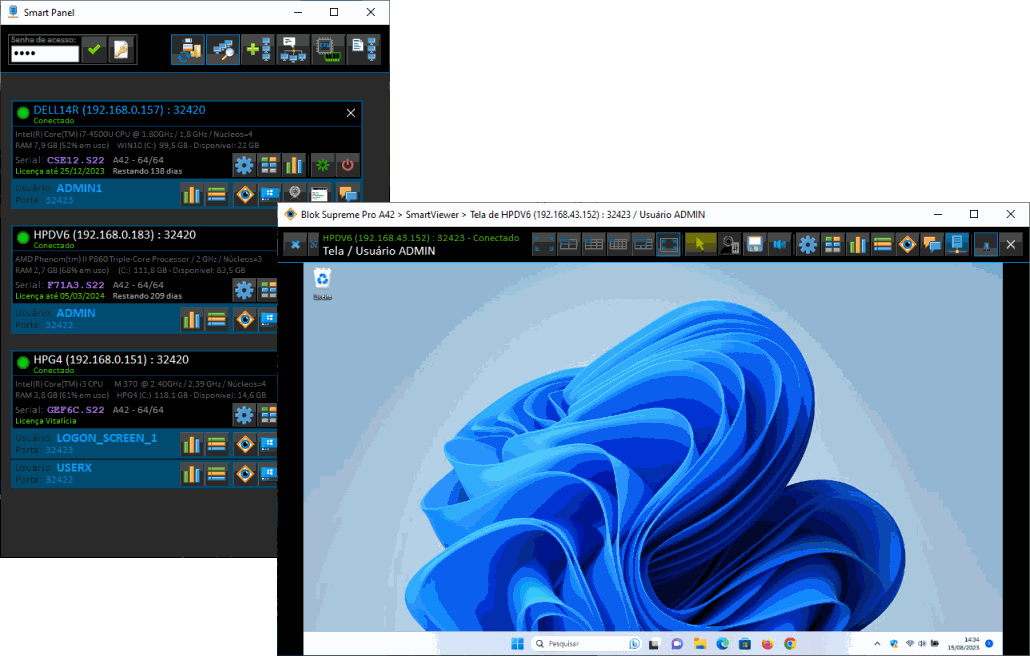
Task: Click the ADMIN1 user name
Action: (79, 188)
